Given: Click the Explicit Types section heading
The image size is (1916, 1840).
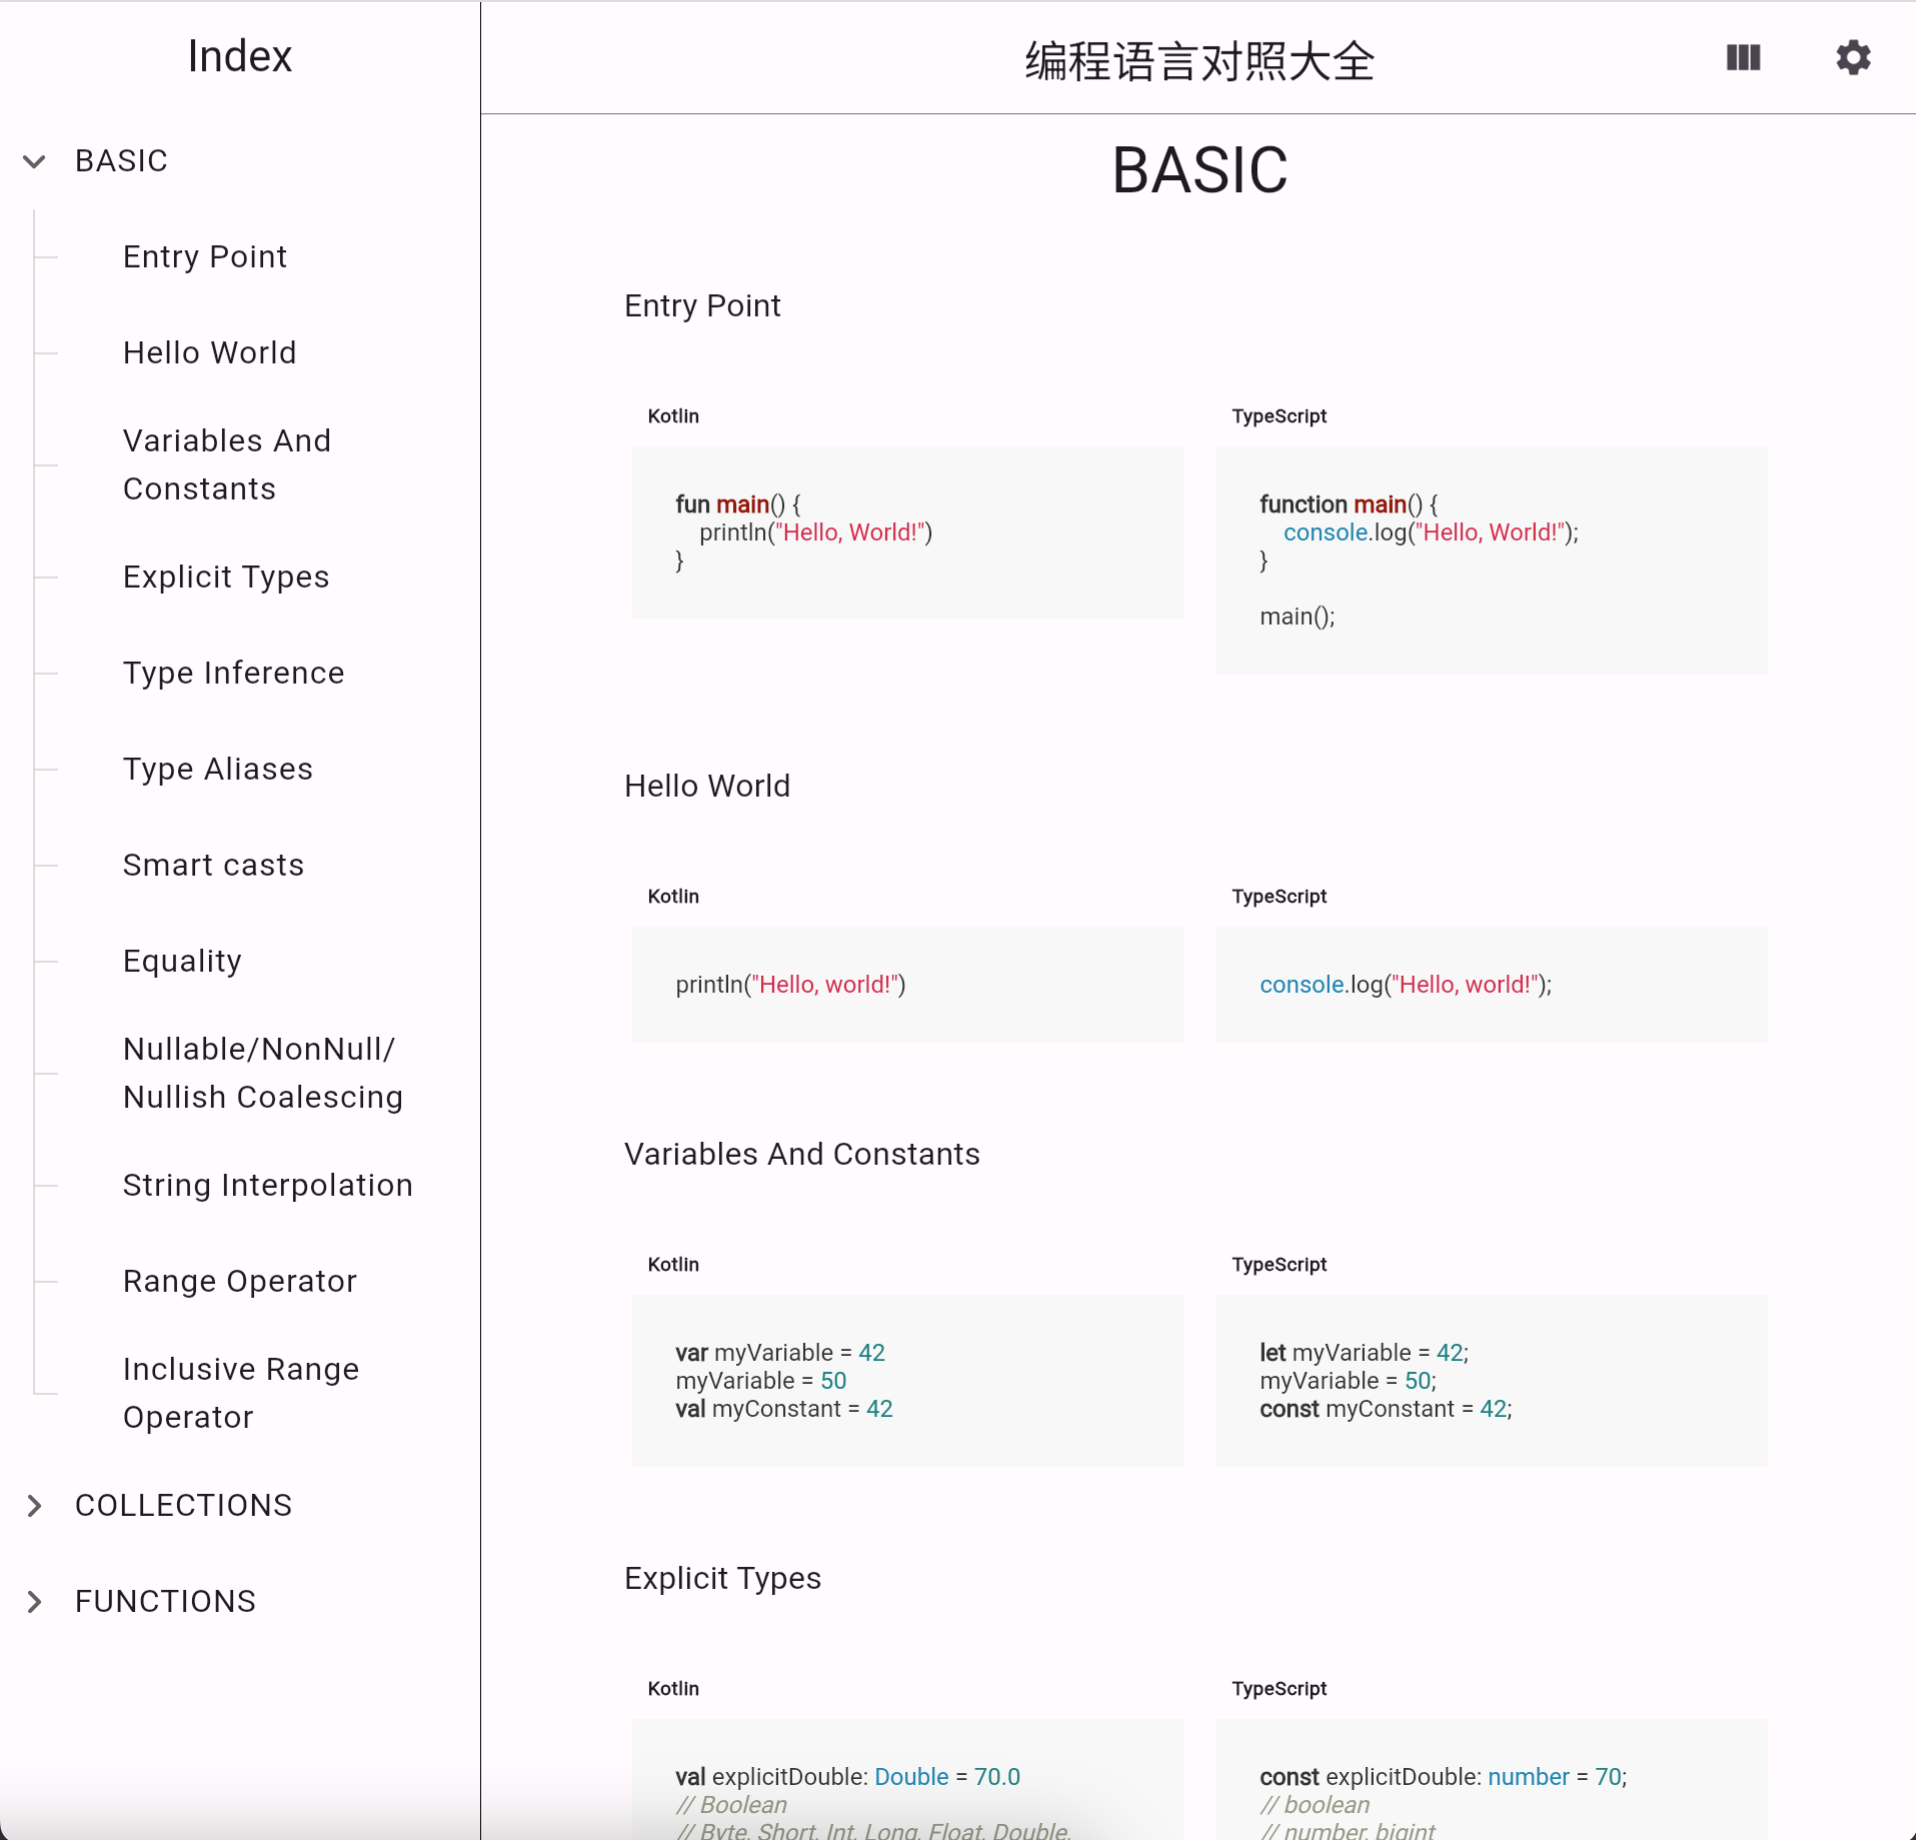Looking at the screenshot, I should pos(722,1578).
